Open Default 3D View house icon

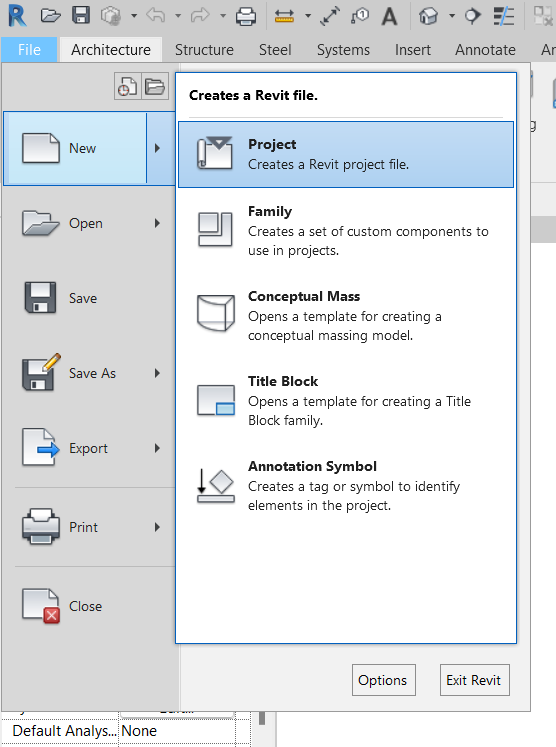pos(428,16)
